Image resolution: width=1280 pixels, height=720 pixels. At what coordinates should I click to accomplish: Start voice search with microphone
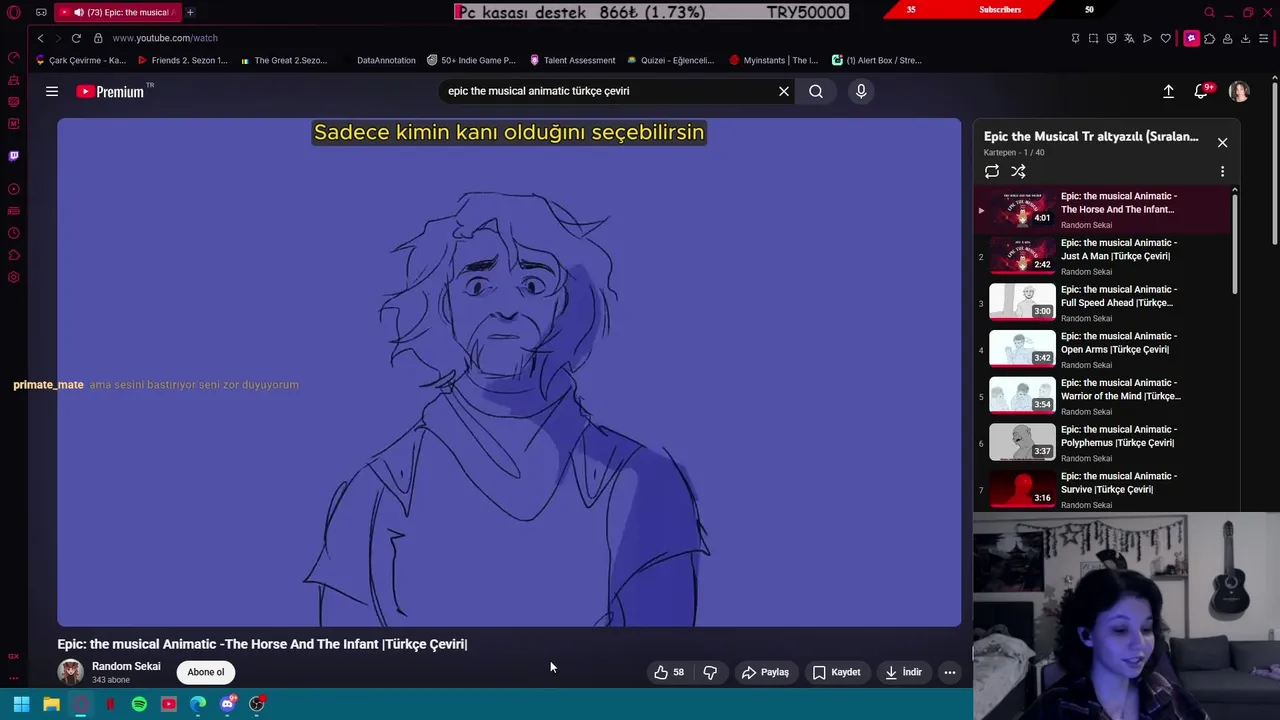861,91
